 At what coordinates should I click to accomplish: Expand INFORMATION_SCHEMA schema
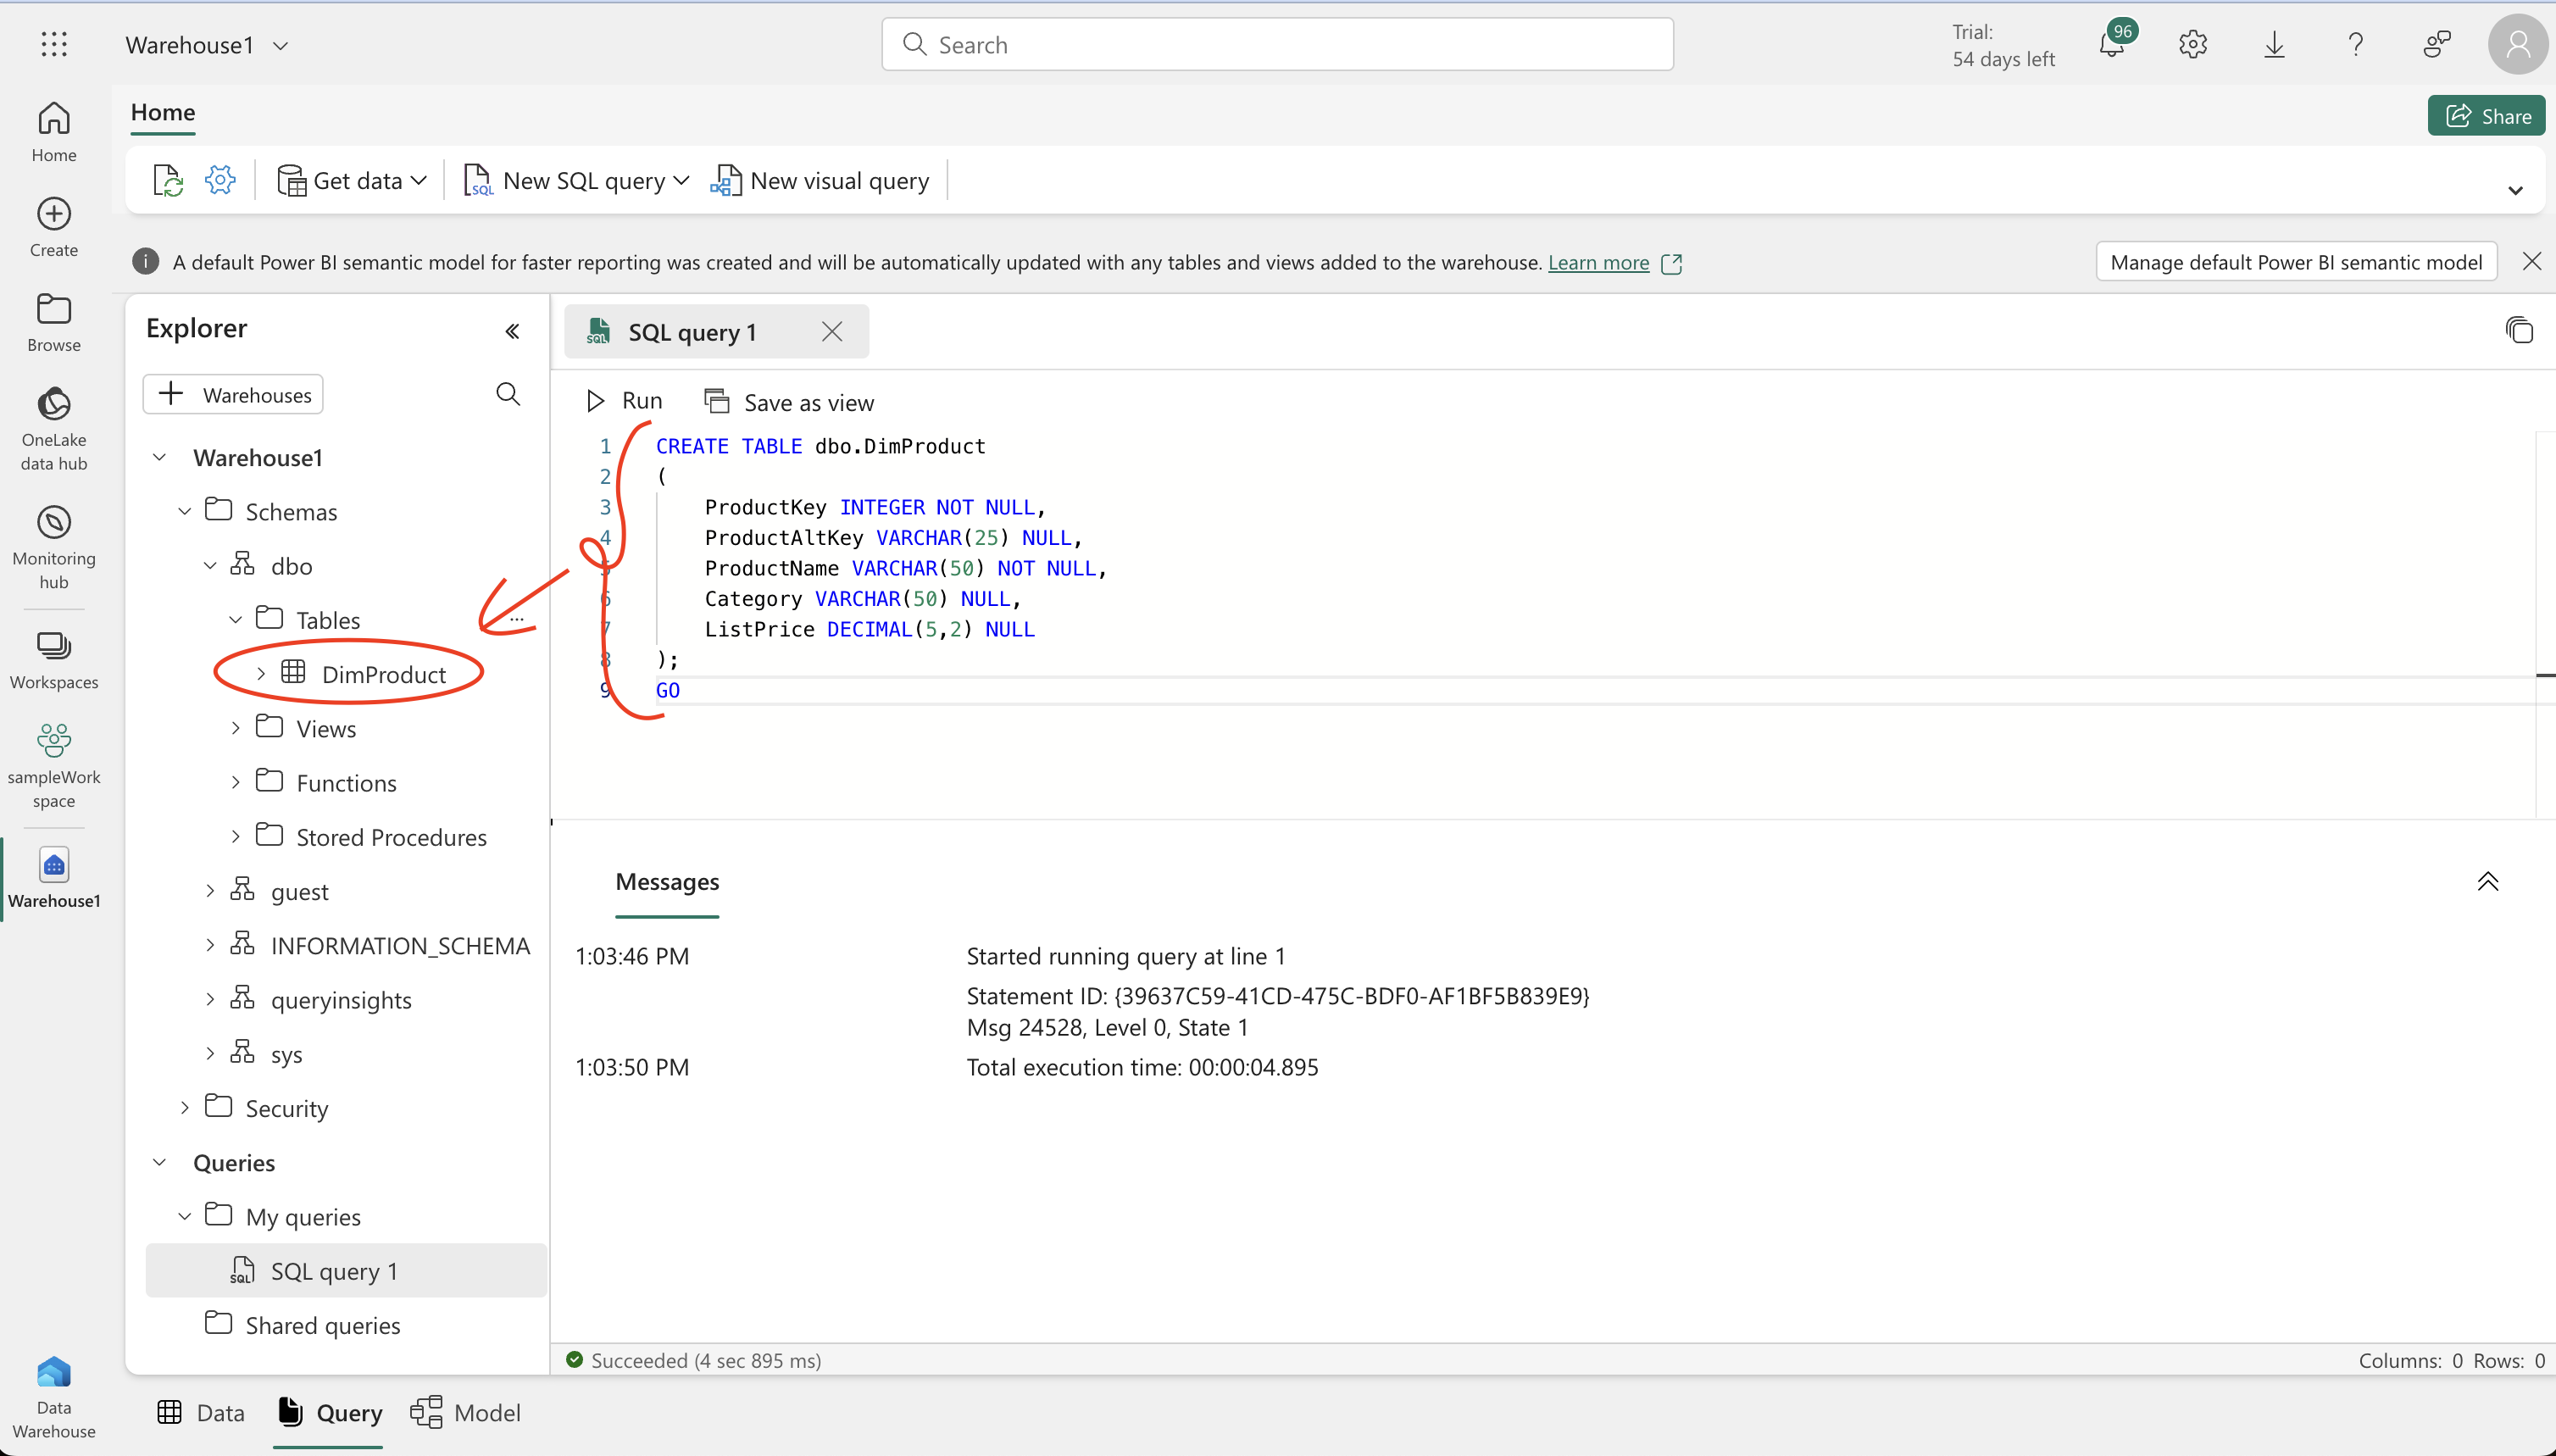tap(210, 944)
